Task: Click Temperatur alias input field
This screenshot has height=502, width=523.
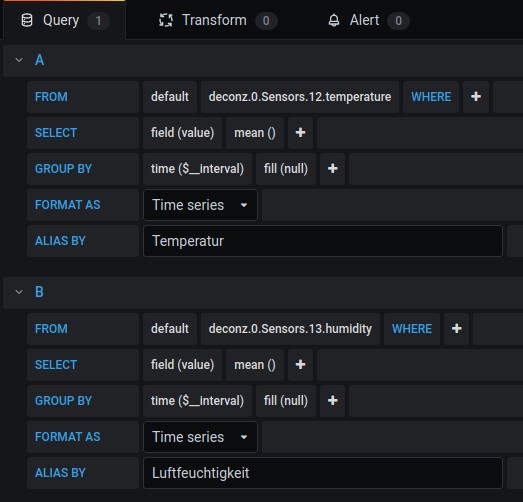Action: coord(323,241)
